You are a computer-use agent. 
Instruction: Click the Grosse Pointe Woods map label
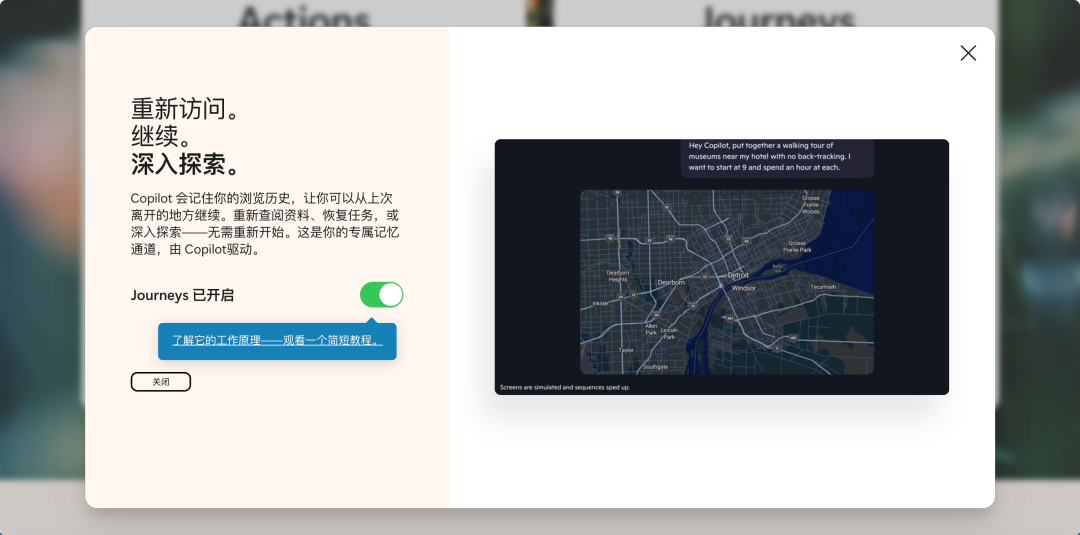(810, 205)
